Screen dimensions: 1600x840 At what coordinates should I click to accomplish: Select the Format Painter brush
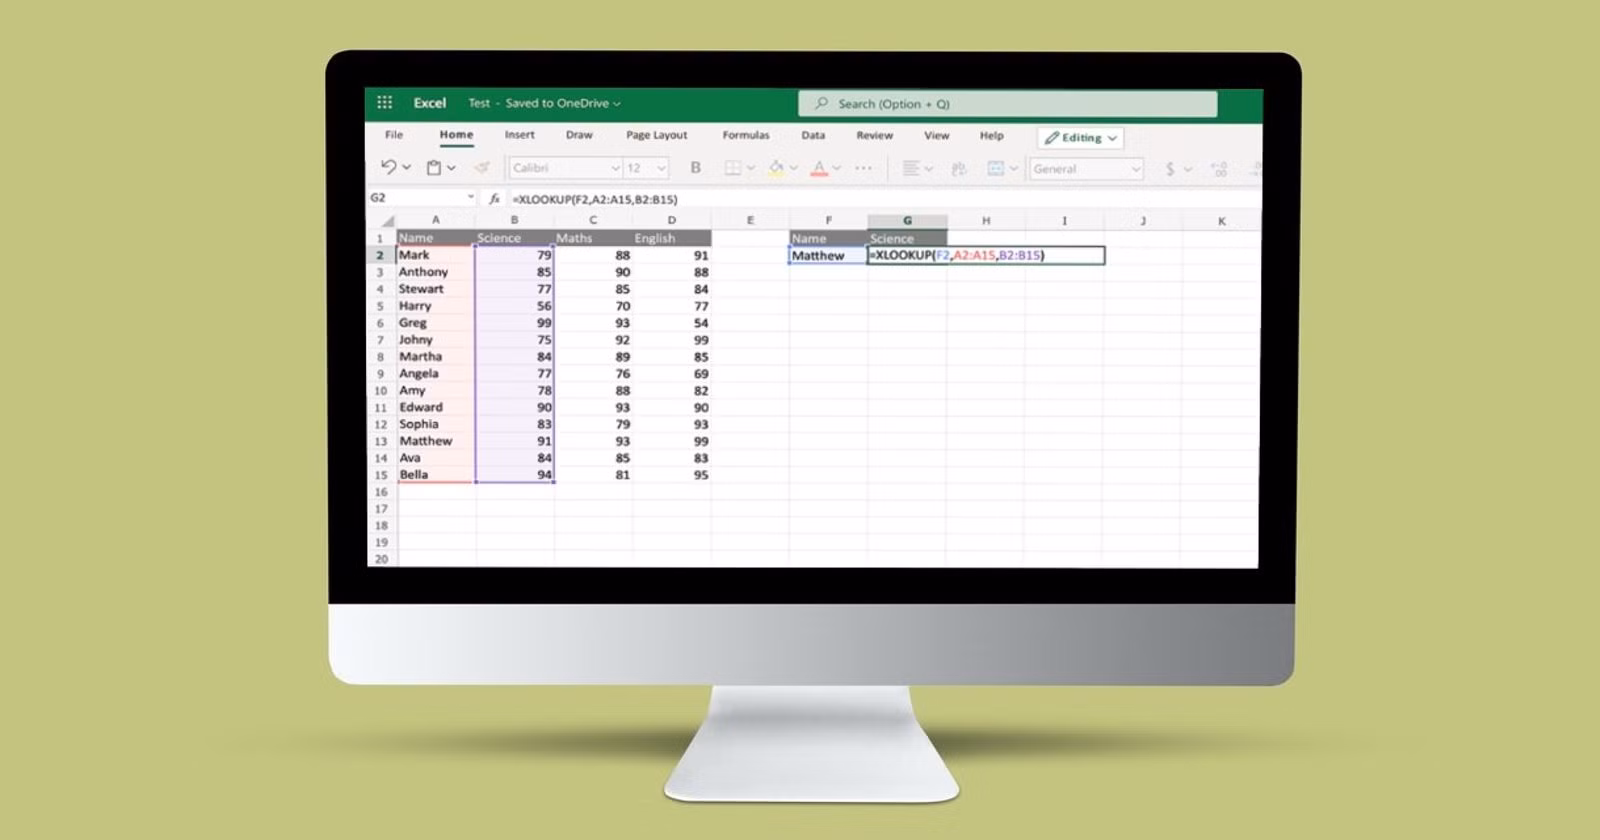point(482,168)
